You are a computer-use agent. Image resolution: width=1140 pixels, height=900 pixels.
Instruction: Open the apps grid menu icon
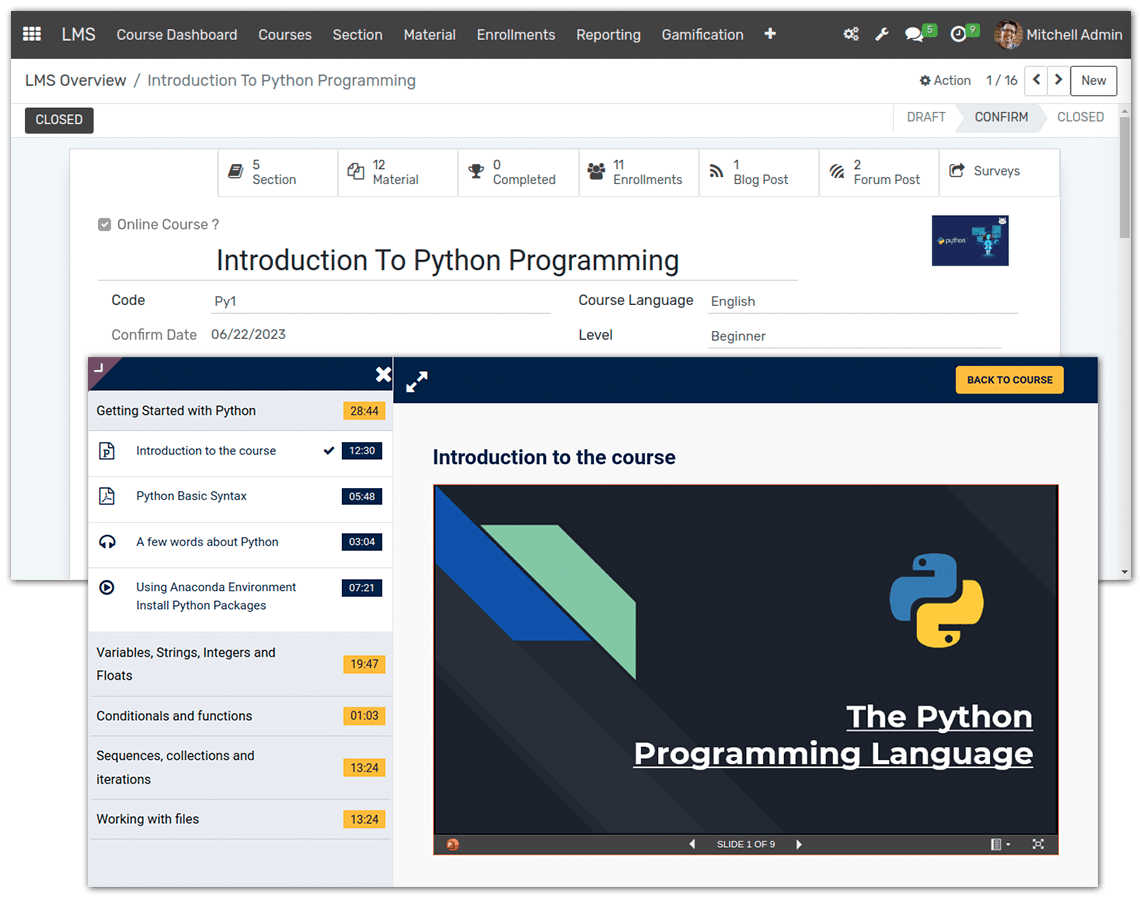(32, 34)
